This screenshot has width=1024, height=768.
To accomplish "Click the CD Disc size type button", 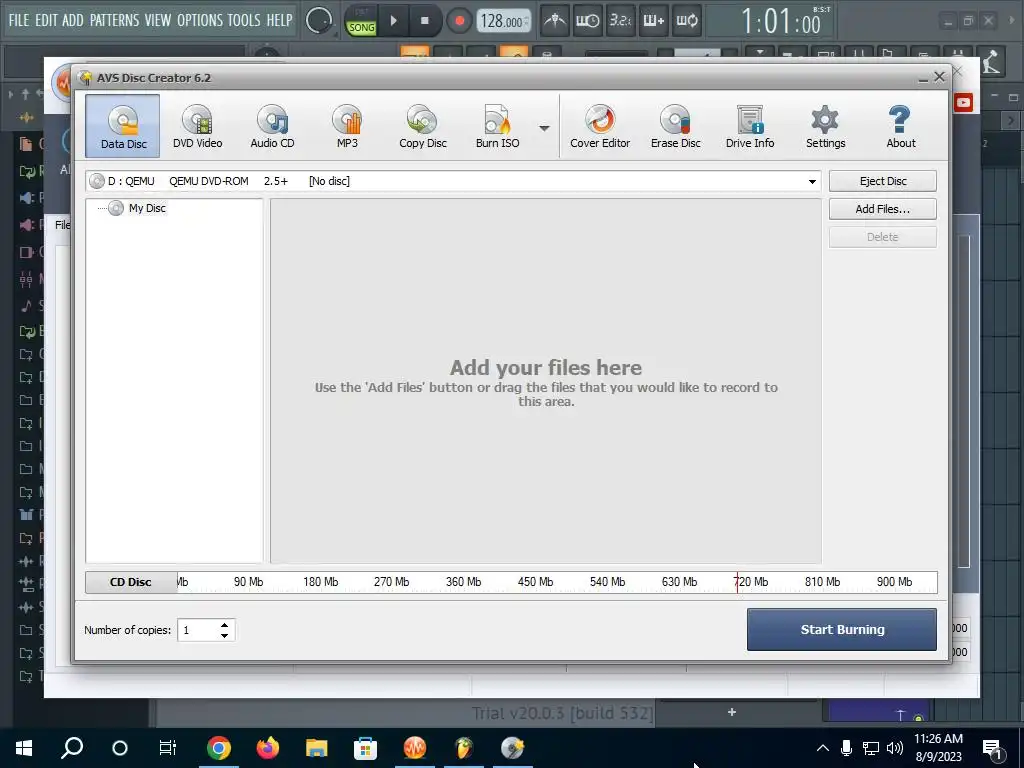I will click(x=131, y=582).
